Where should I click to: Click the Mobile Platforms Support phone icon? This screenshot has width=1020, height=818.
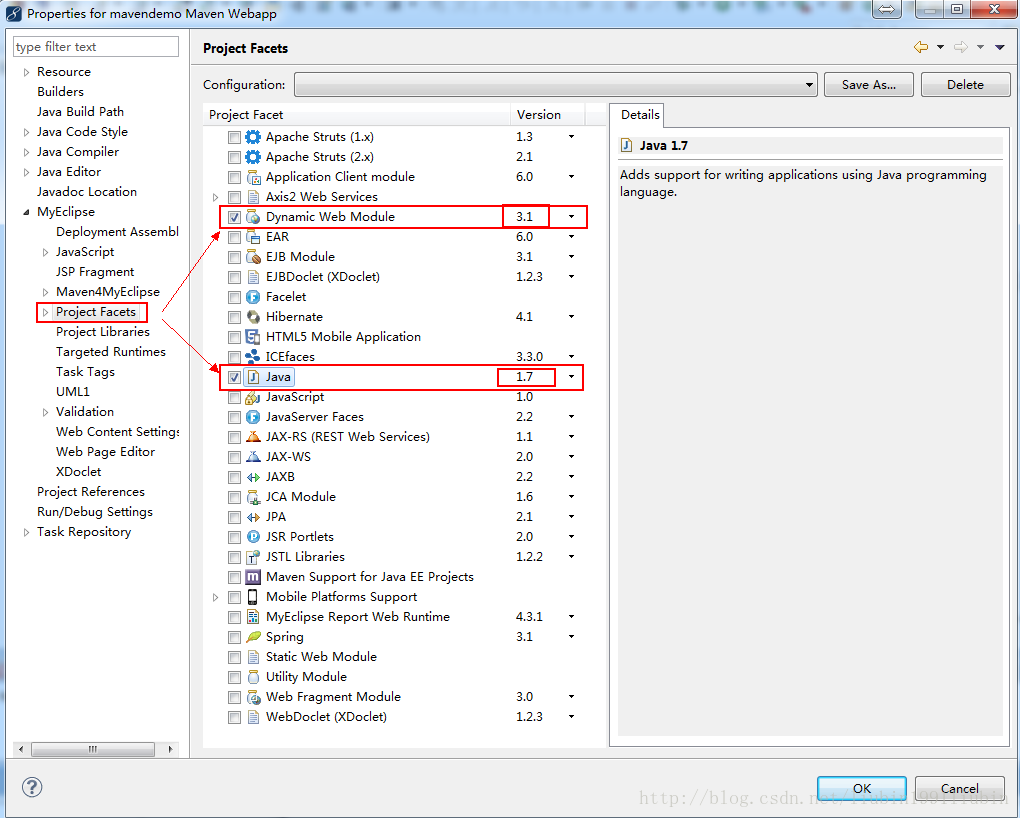click(252, 597)
